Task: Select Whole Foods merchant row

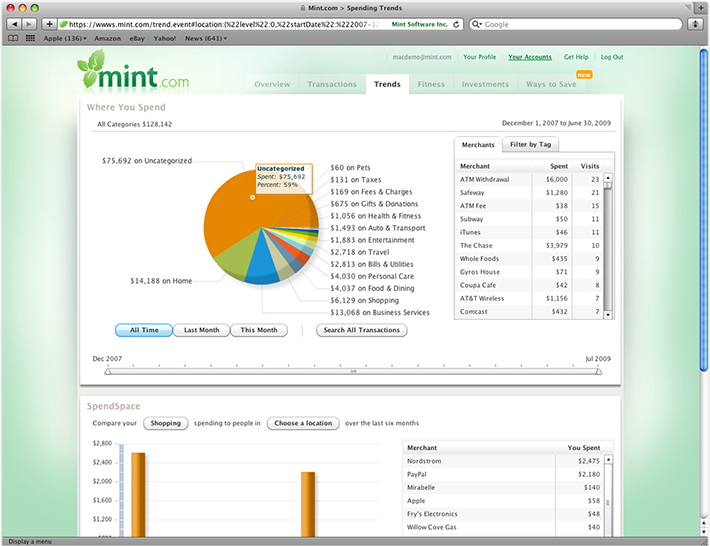Action: pyautogui.click(x=529, y=259)
